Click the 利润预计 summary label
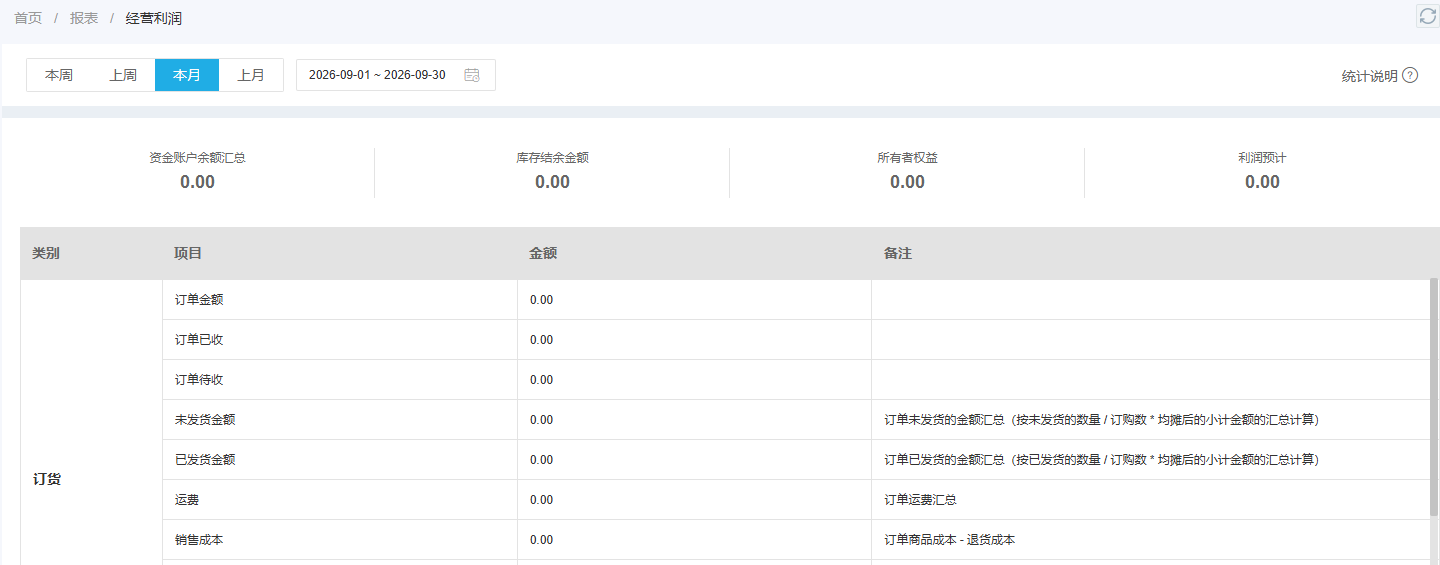 pyautogui.click(x=1262, y=158)
